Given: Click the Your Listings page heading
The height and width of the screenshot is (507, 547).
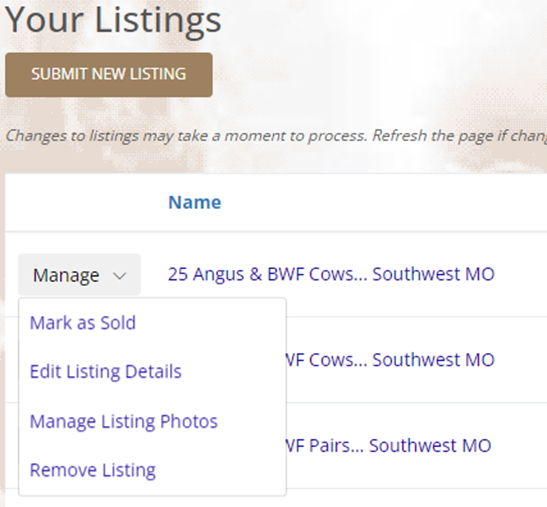Looking at the screenshot, I should pos(113,20).
